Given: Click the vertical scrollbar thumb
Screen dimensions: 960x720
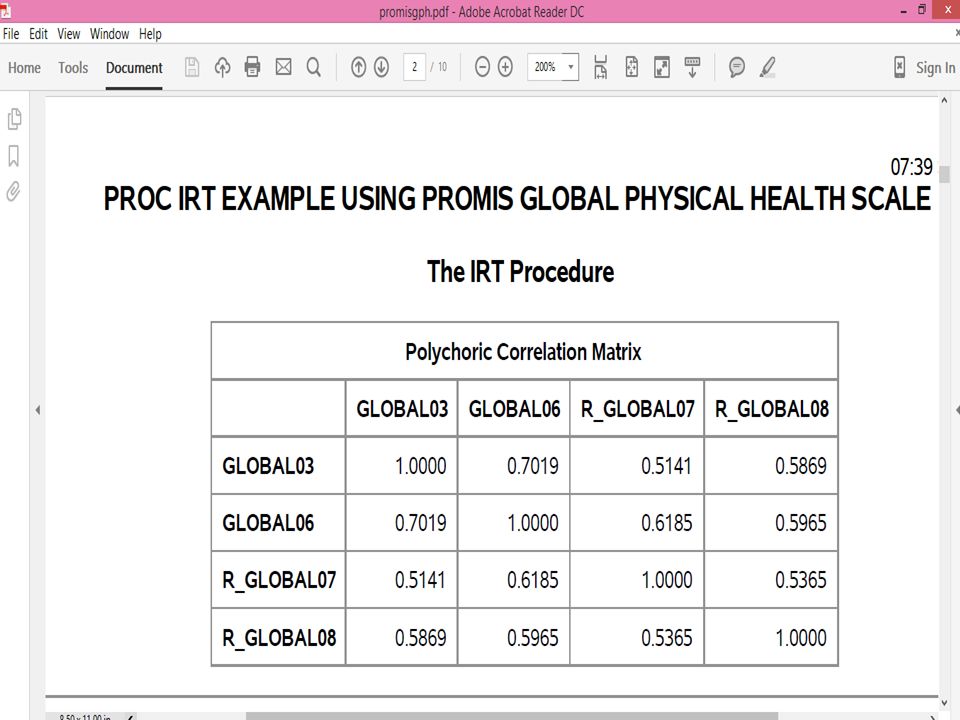Looking at the screenshot, I should click(944, 174).
